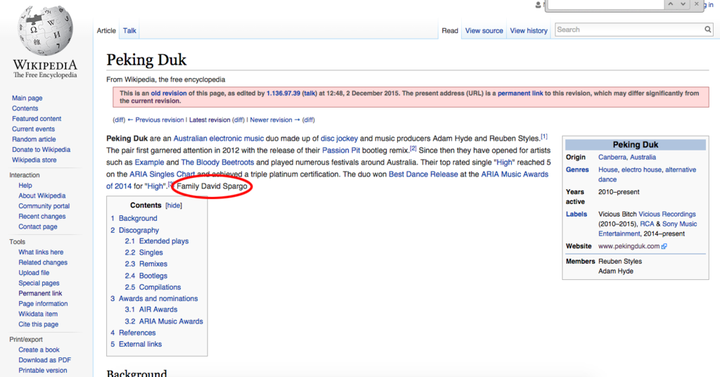Open Related changes tool
This screenshot has width=720, height=377.
[x=43, y=262]
